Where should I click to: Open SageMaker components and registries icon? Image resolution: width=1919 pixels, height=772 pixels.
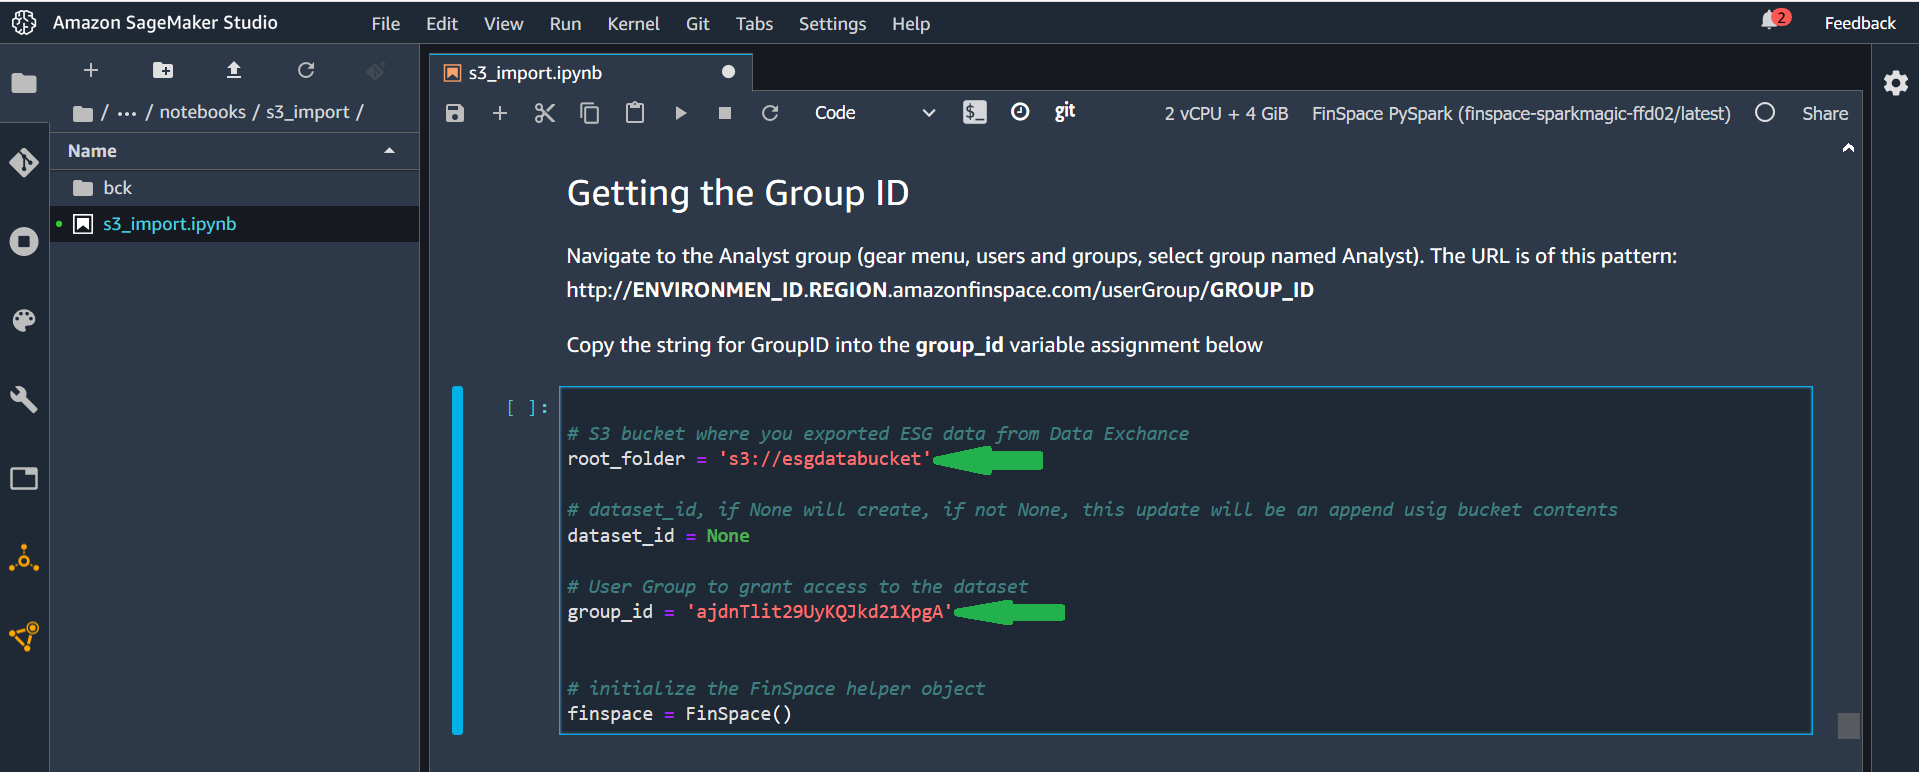click(x=24, y=558)
